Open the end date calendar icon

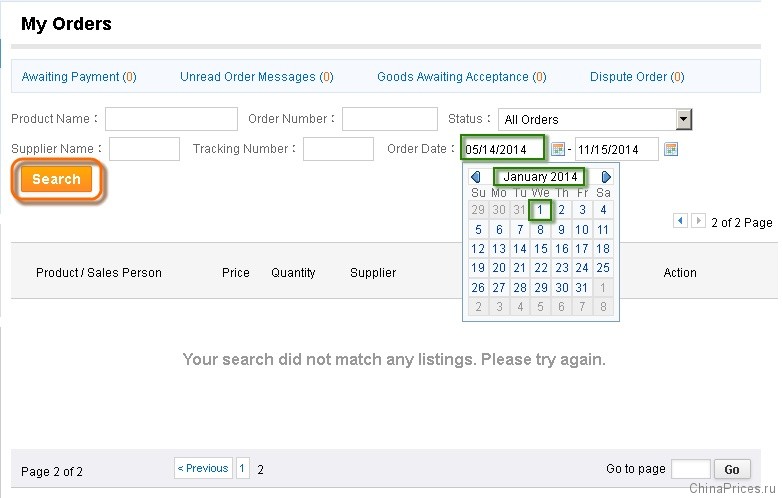click(671, 149)
